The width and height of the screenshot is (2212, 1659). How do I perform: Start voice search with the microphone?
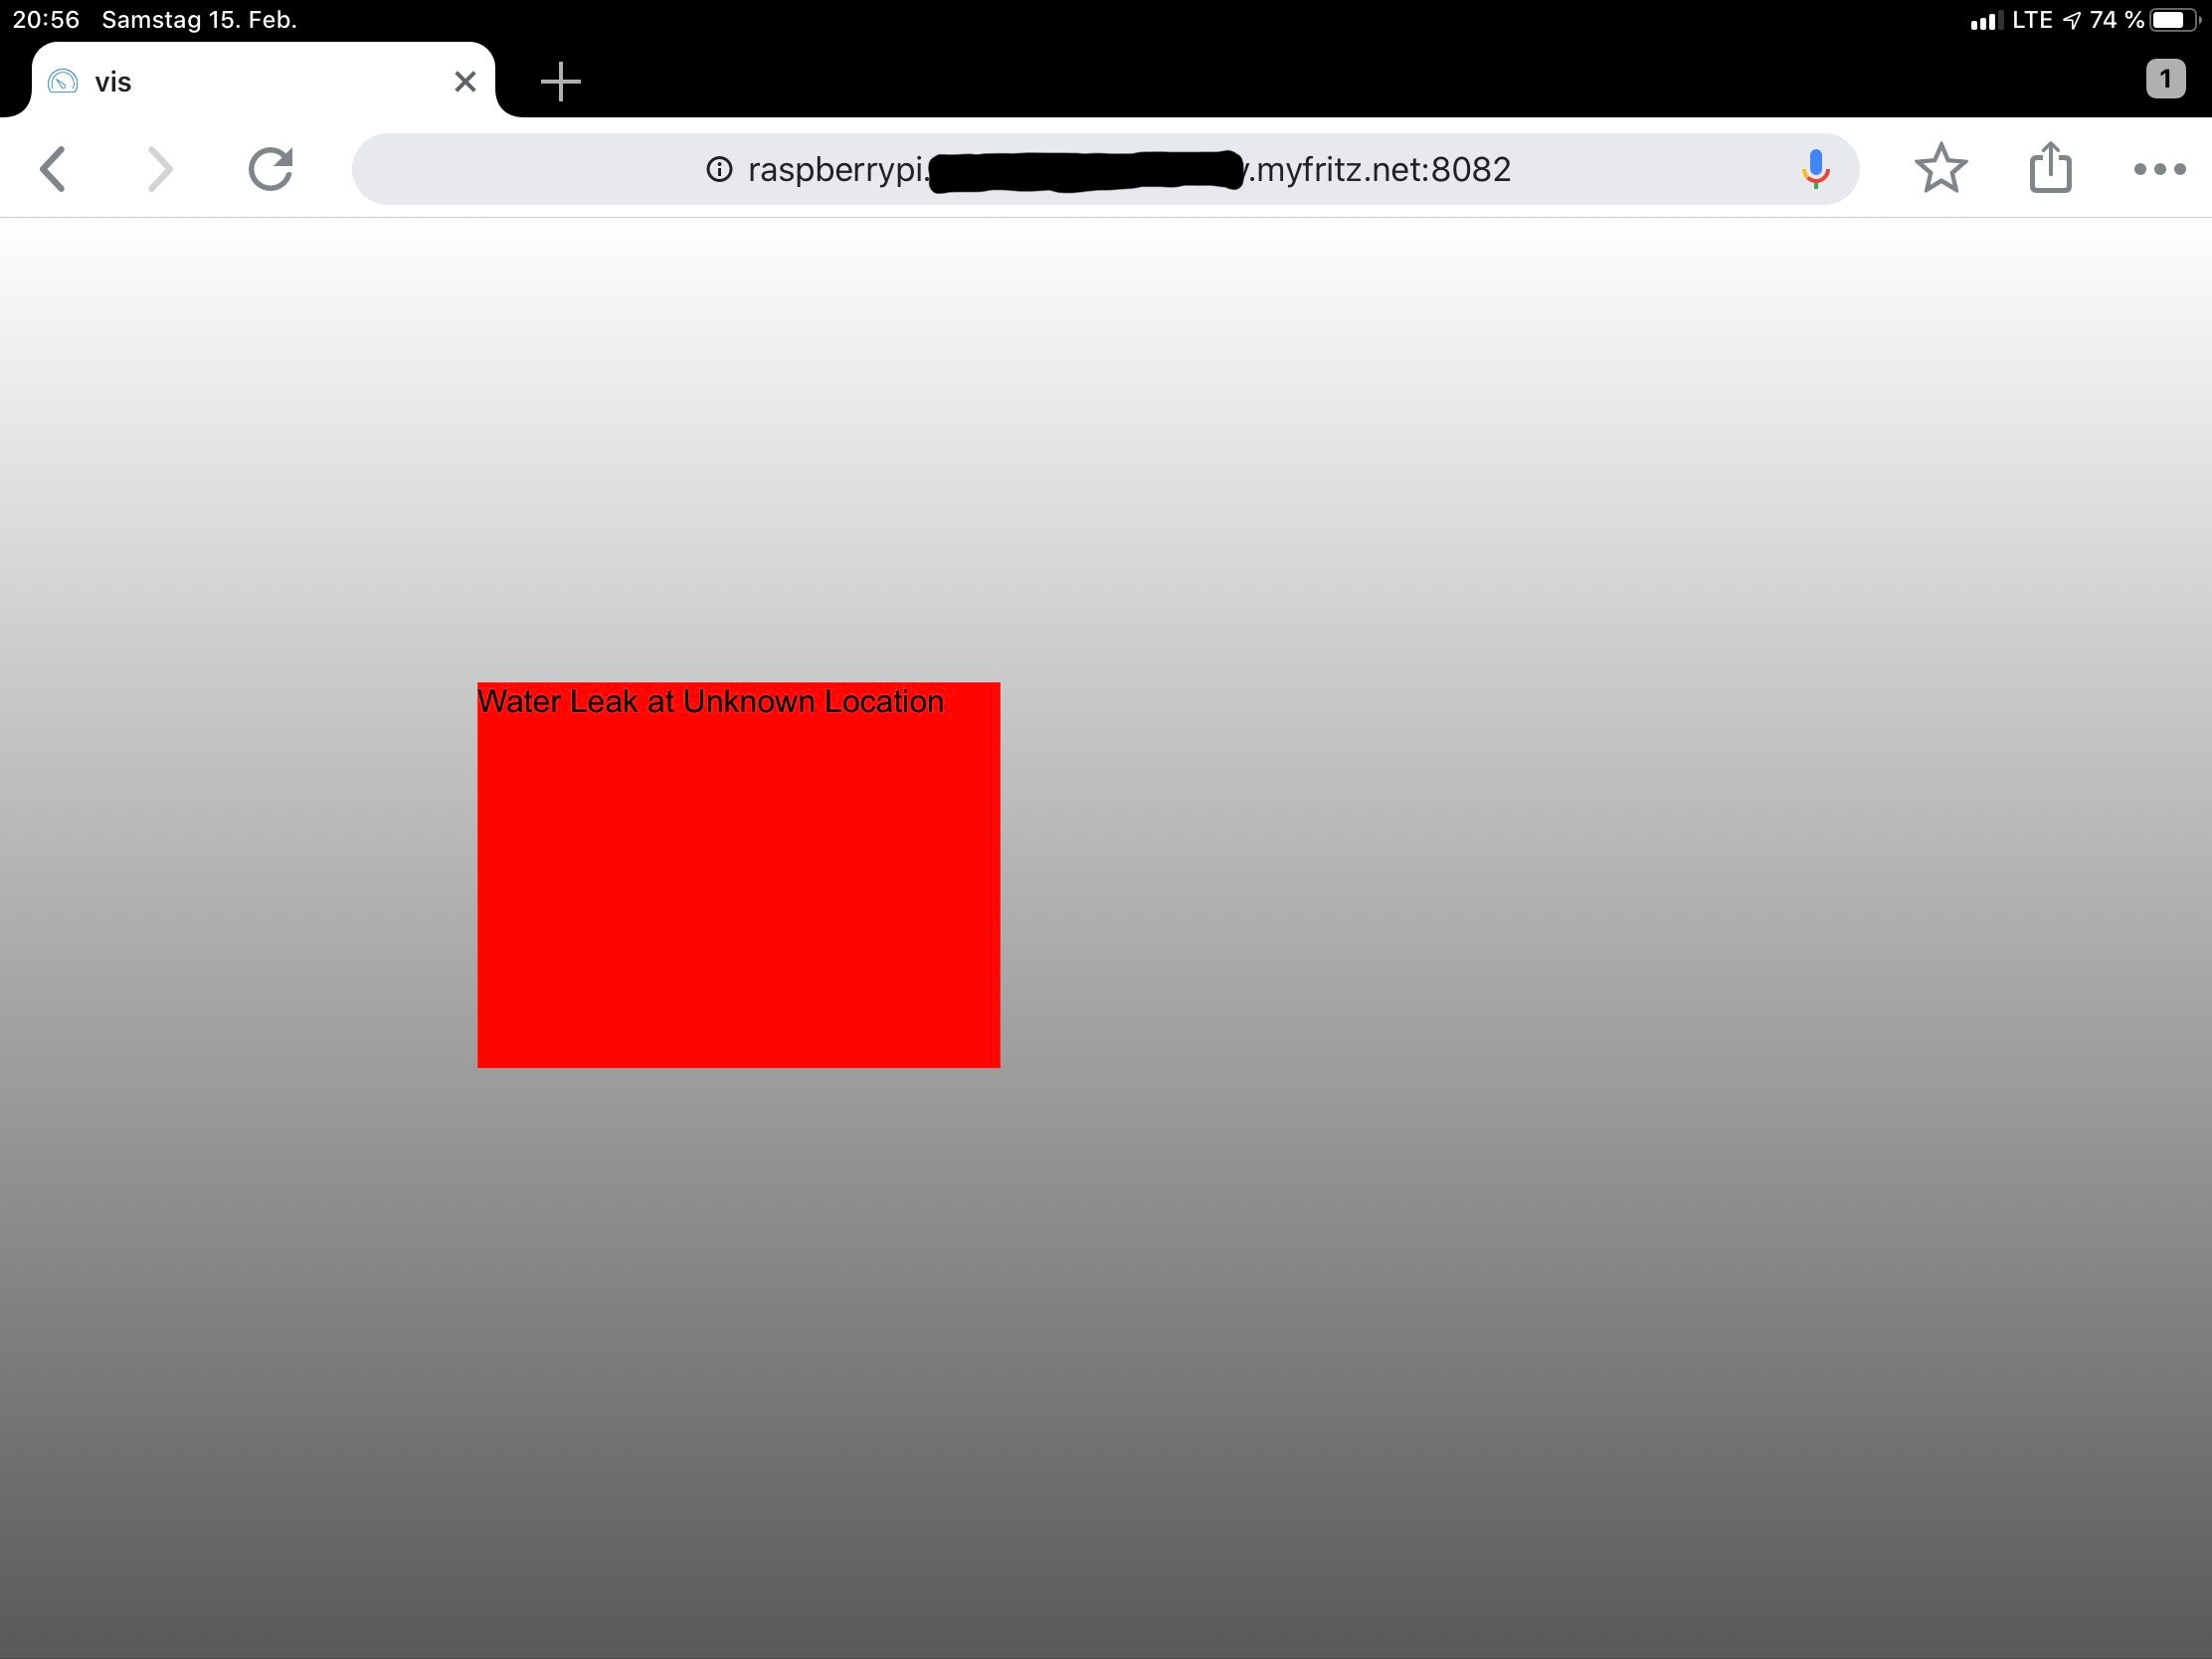(1815, 169)
